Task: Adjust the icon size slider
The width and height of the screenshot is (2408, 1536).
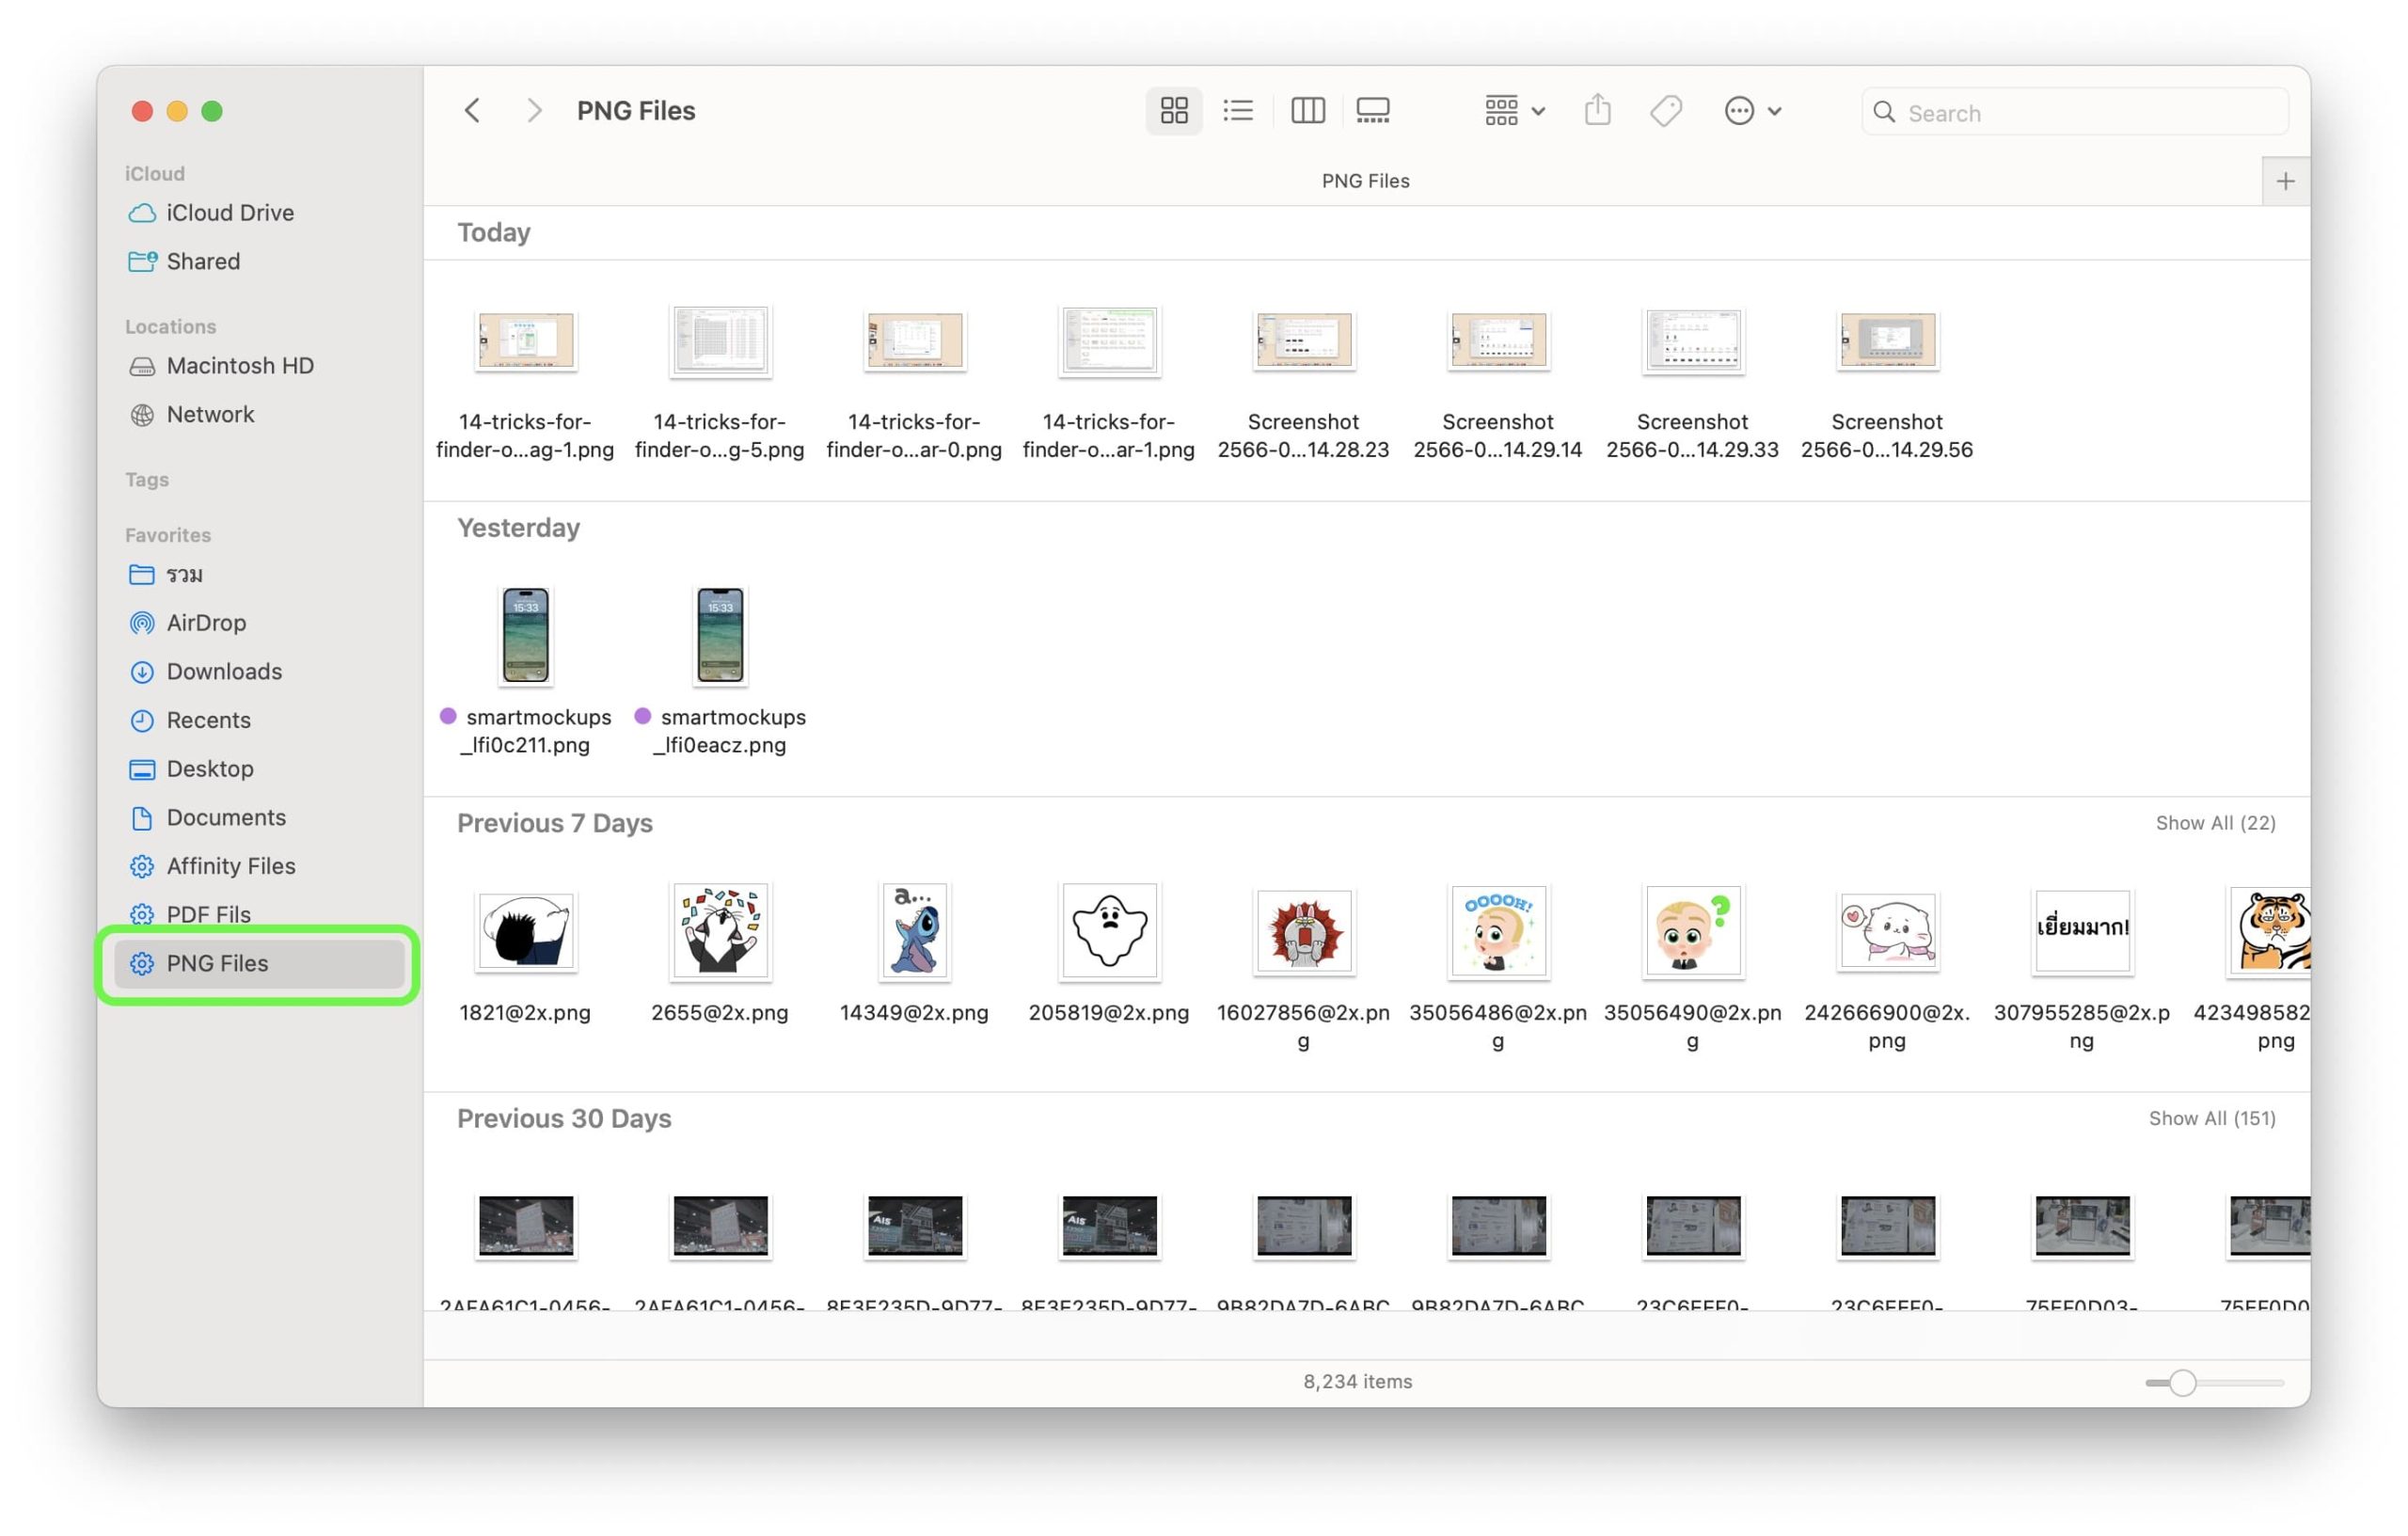Action: (2182, 1383)
